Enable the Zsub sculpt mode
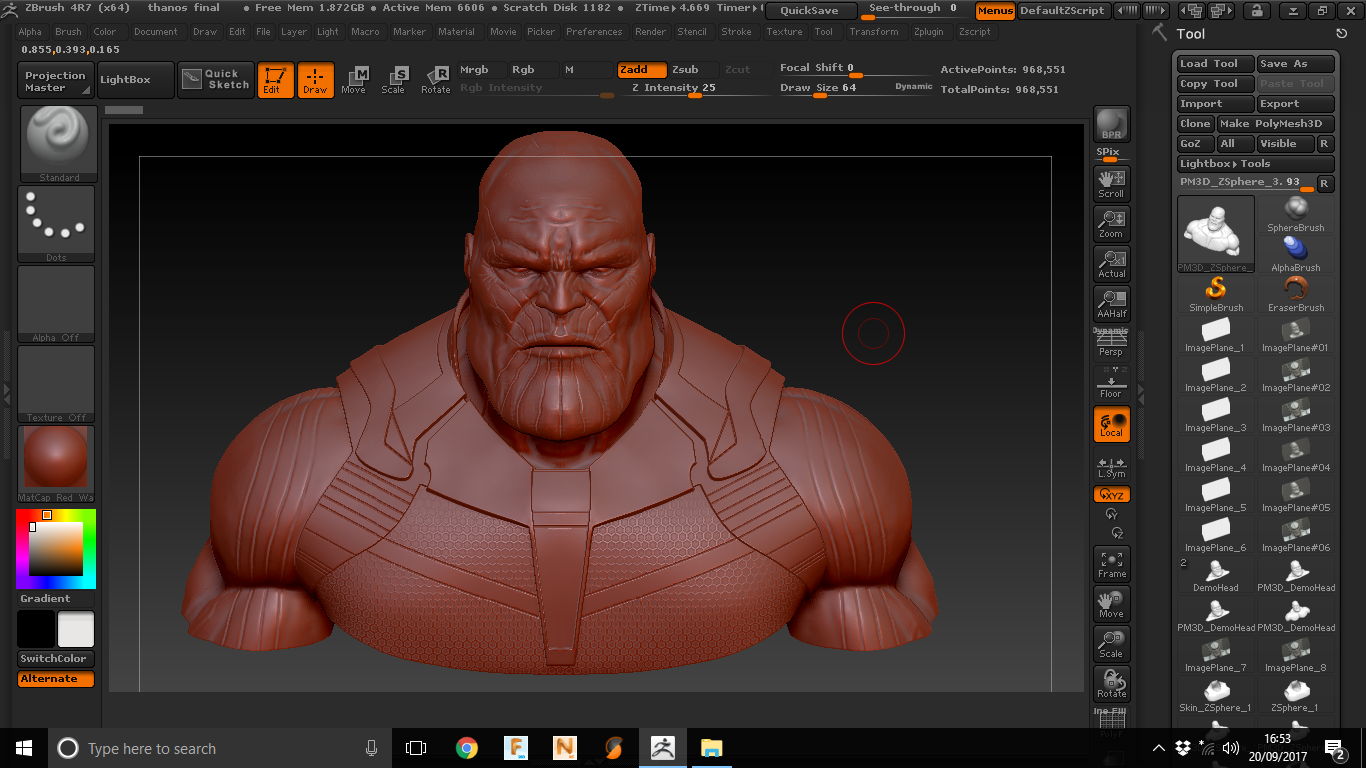 tap(692, 70)
